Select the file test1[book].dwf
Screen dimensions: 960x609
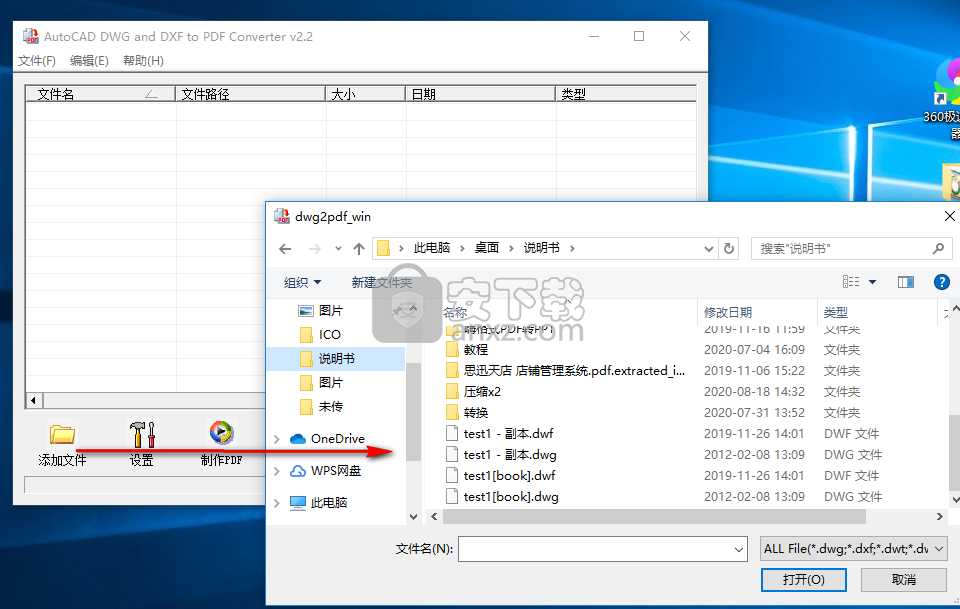point(509,476)
